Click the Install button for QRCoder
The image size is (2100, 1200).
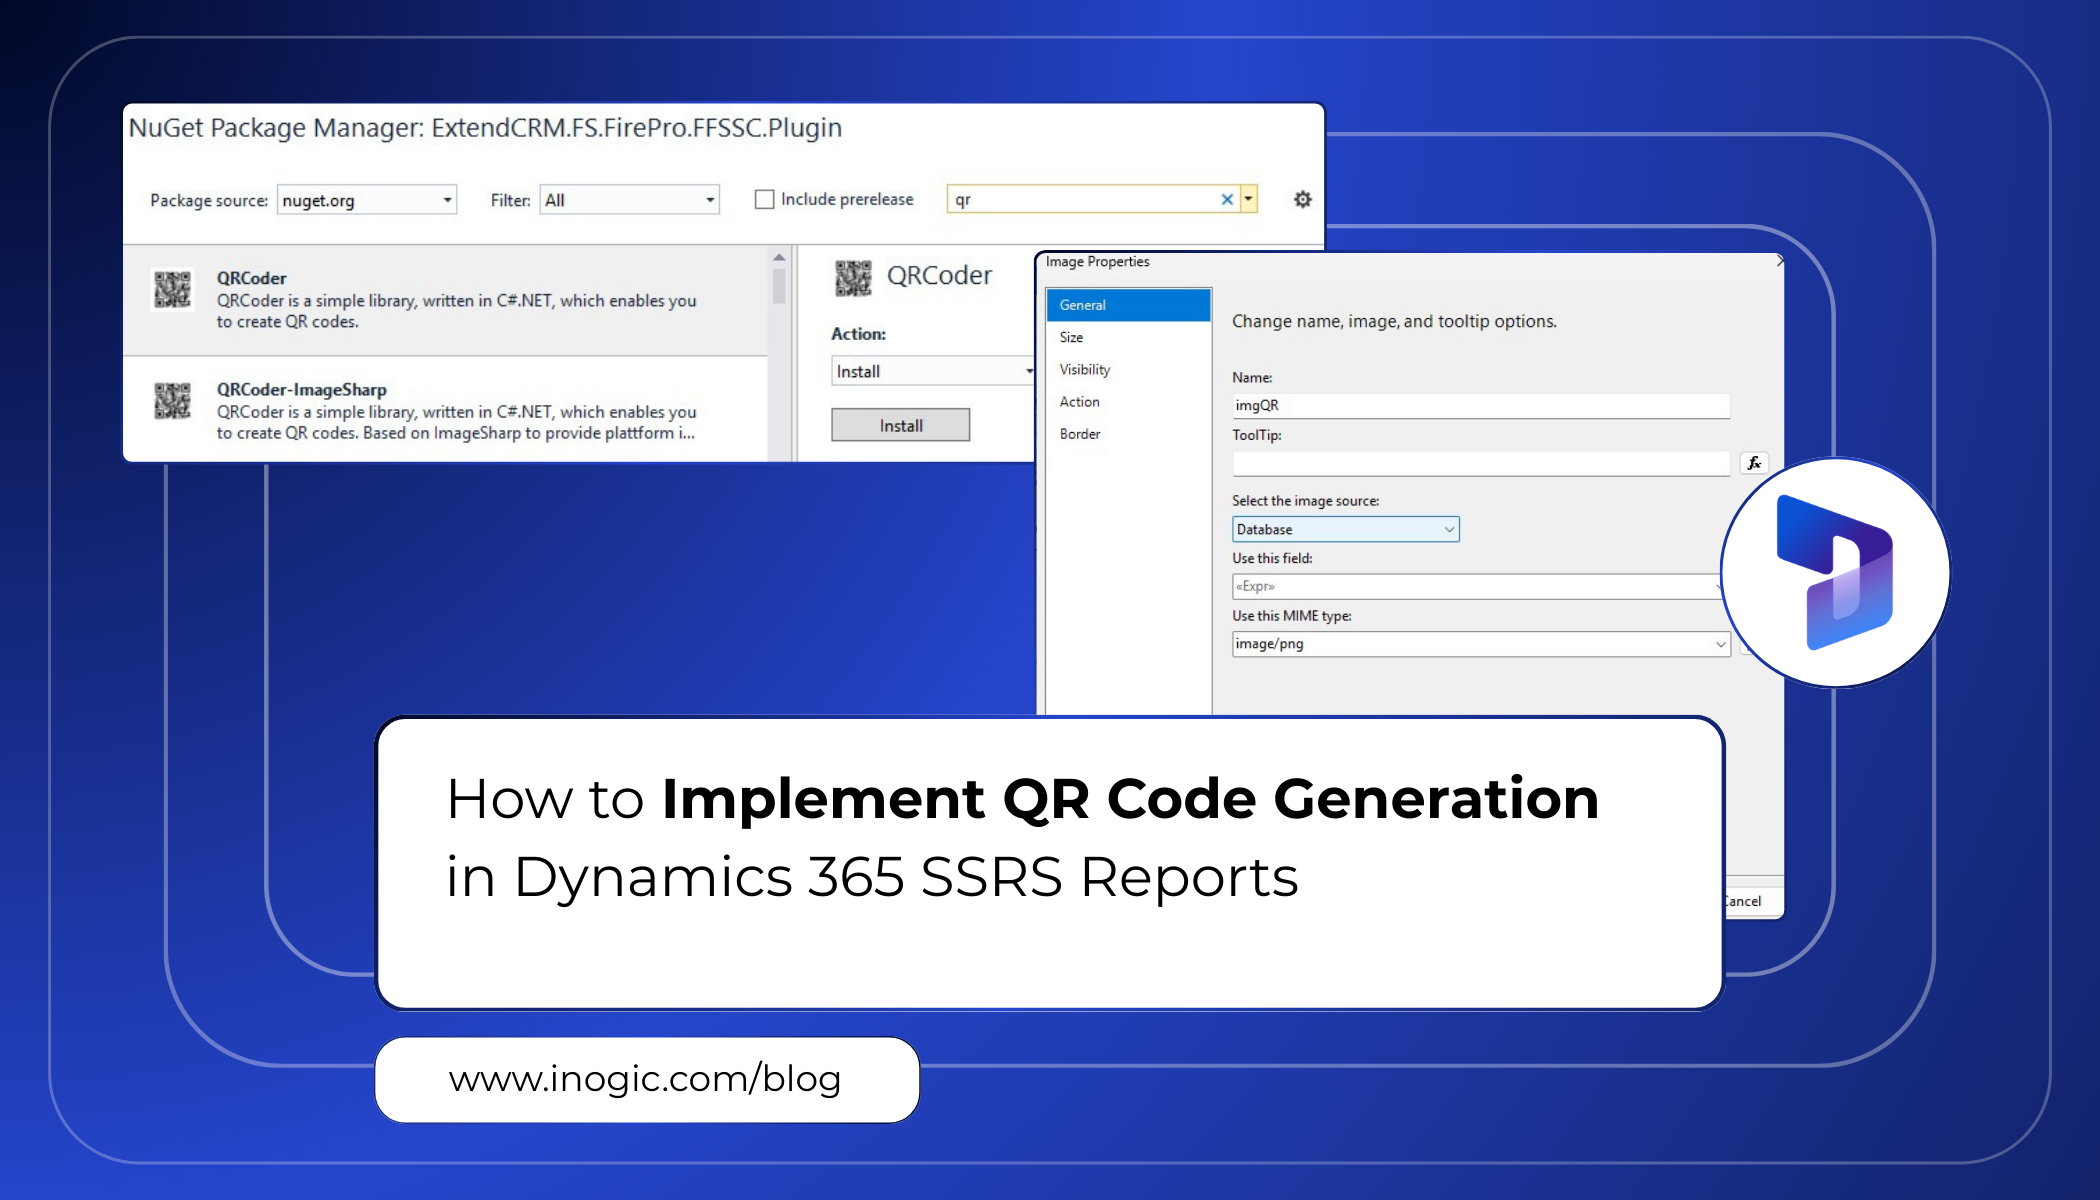point(899,424)
